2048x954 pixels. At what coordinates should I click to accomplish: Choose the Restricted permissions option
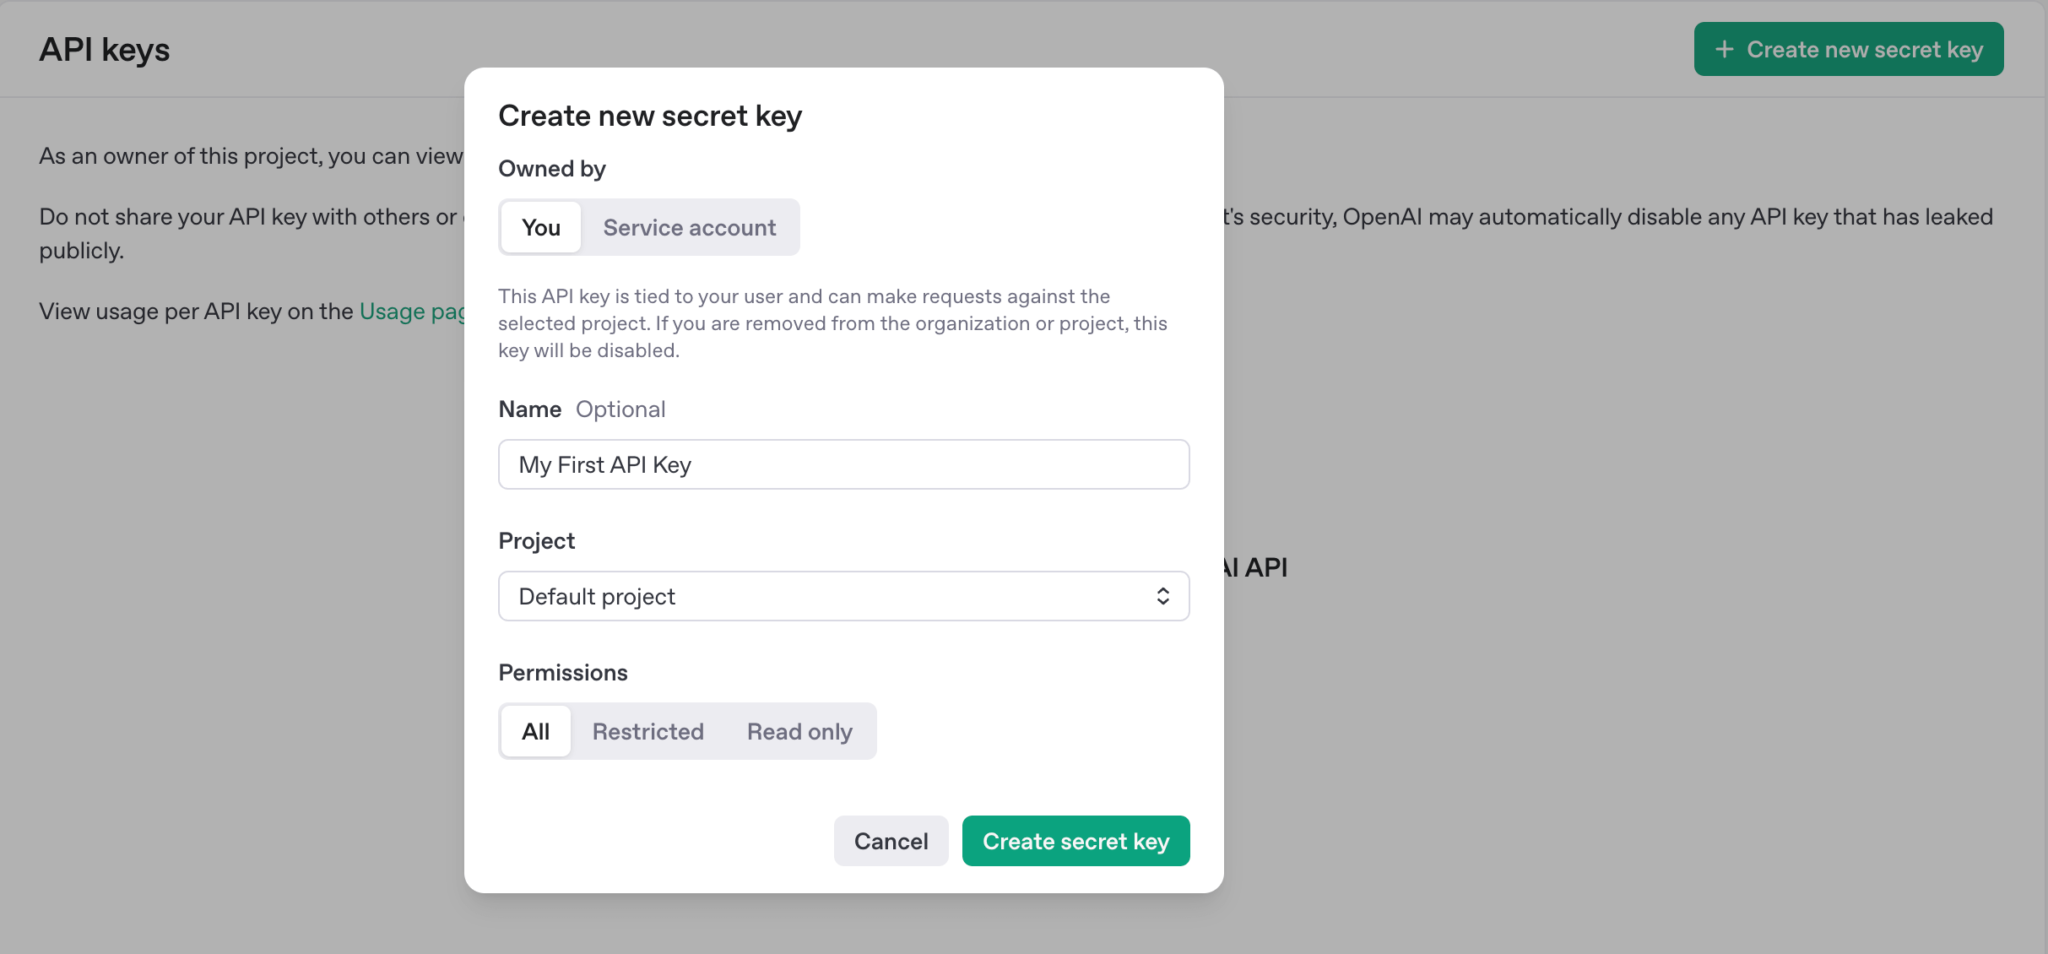tap(648, 732)
